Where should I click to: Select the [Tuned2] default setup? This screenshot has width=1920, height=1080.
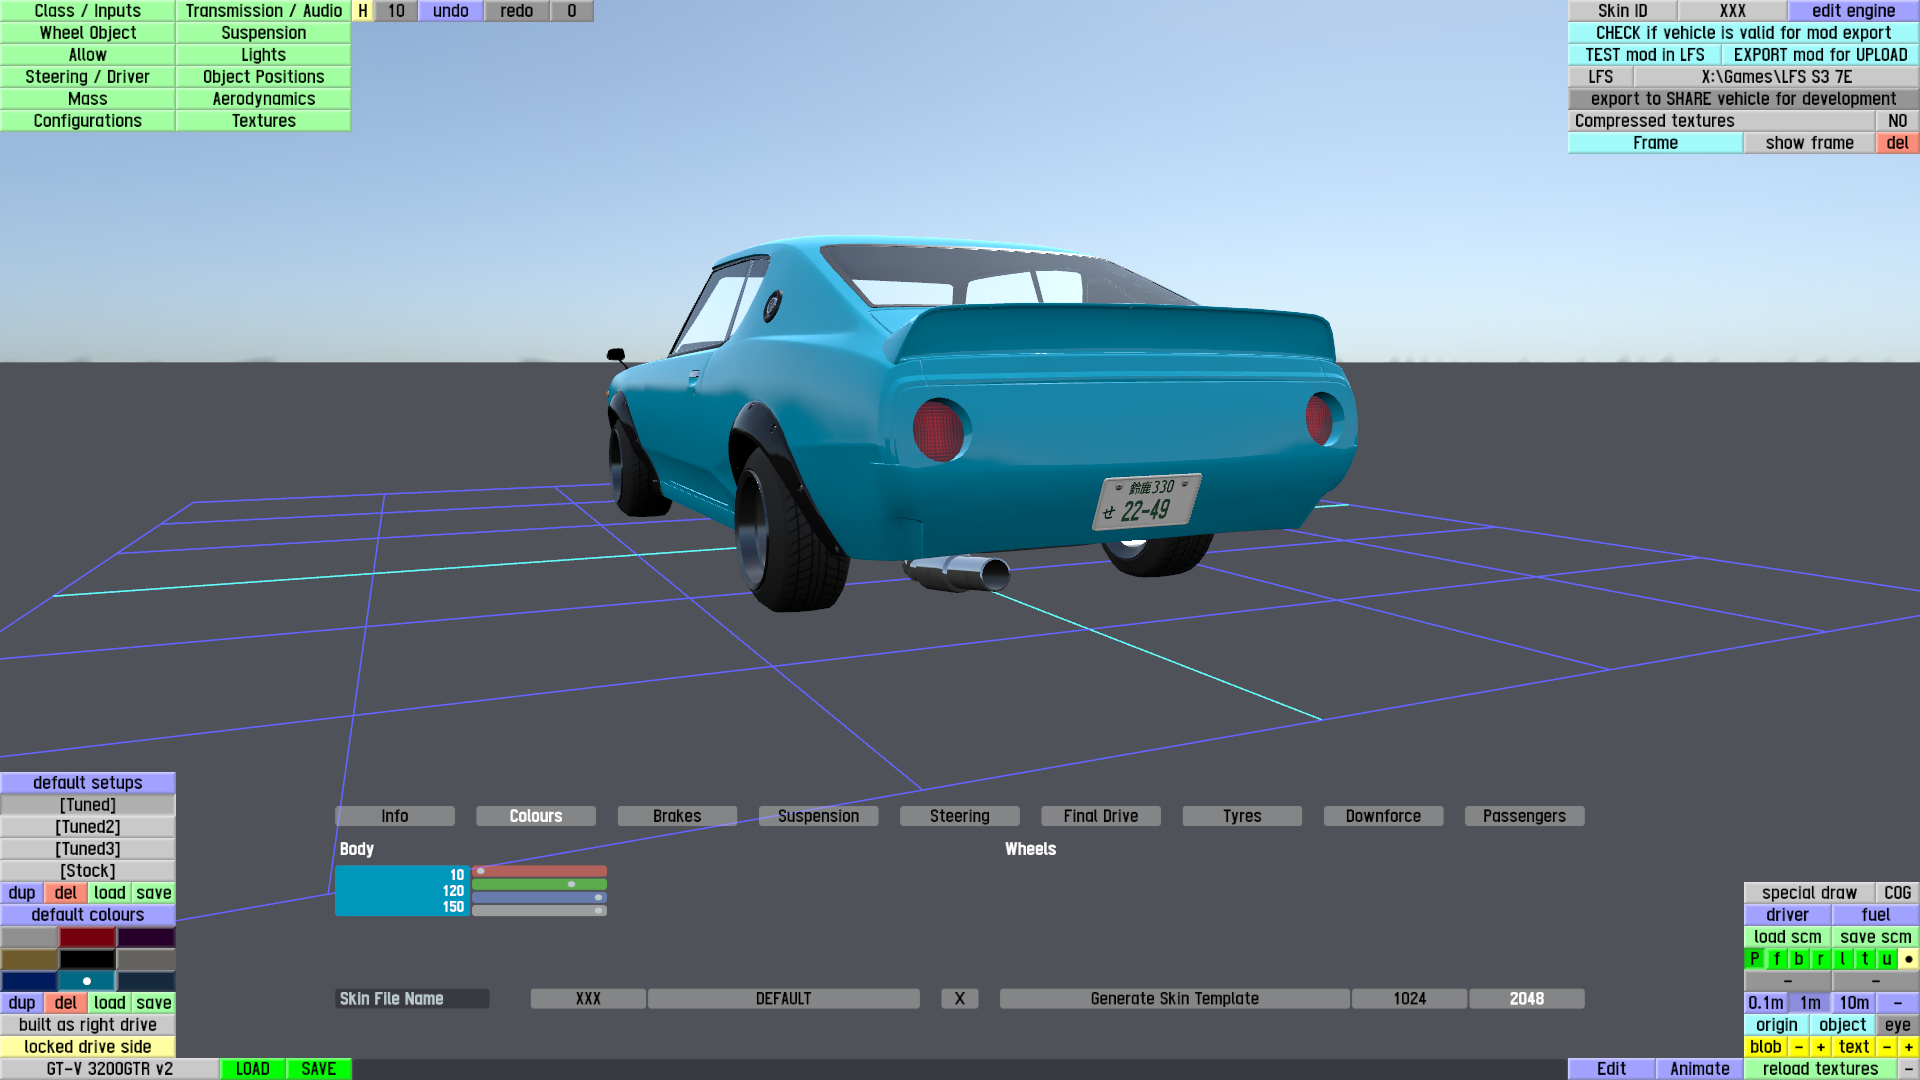coord(88,827)
